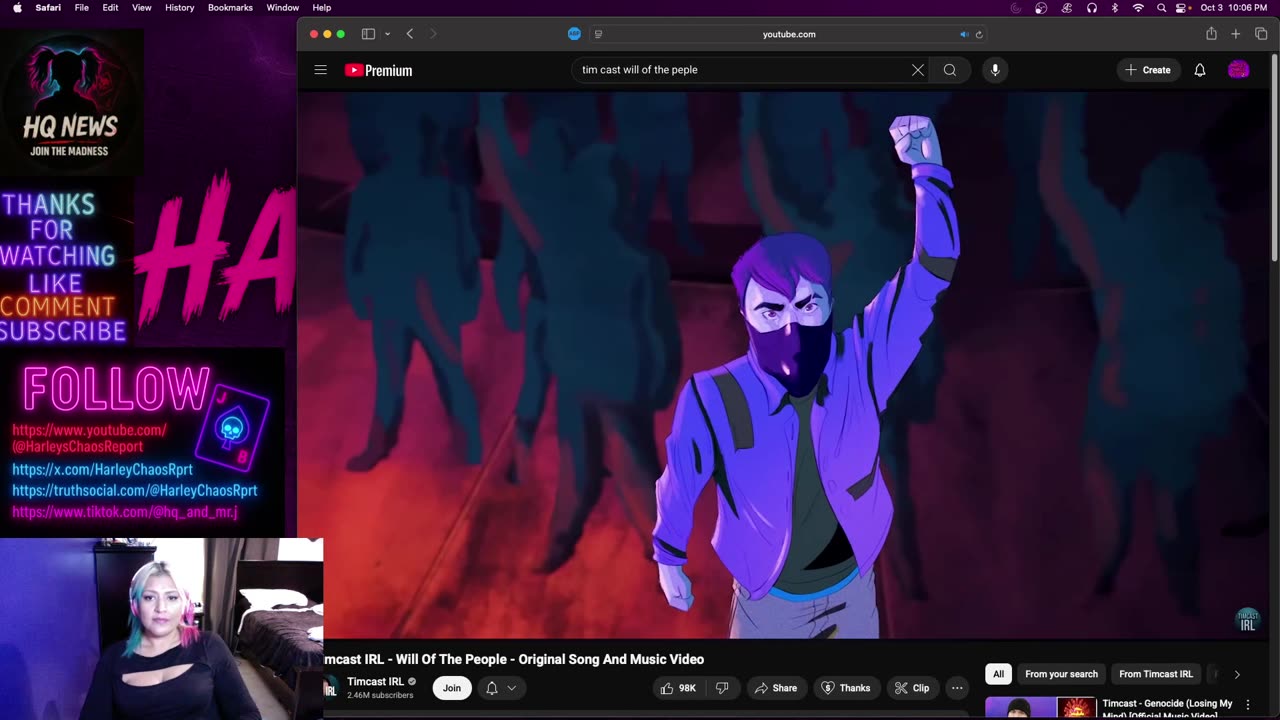Open the Window menu

click(283, 8)
